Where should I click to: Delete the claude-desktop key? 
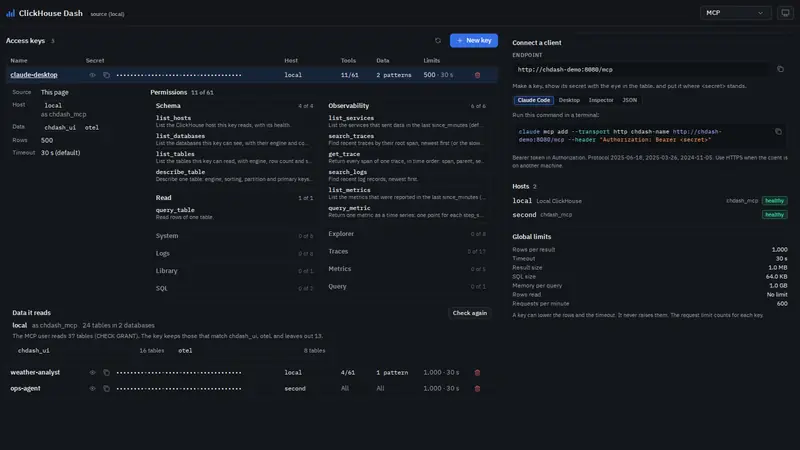[478, 75]
